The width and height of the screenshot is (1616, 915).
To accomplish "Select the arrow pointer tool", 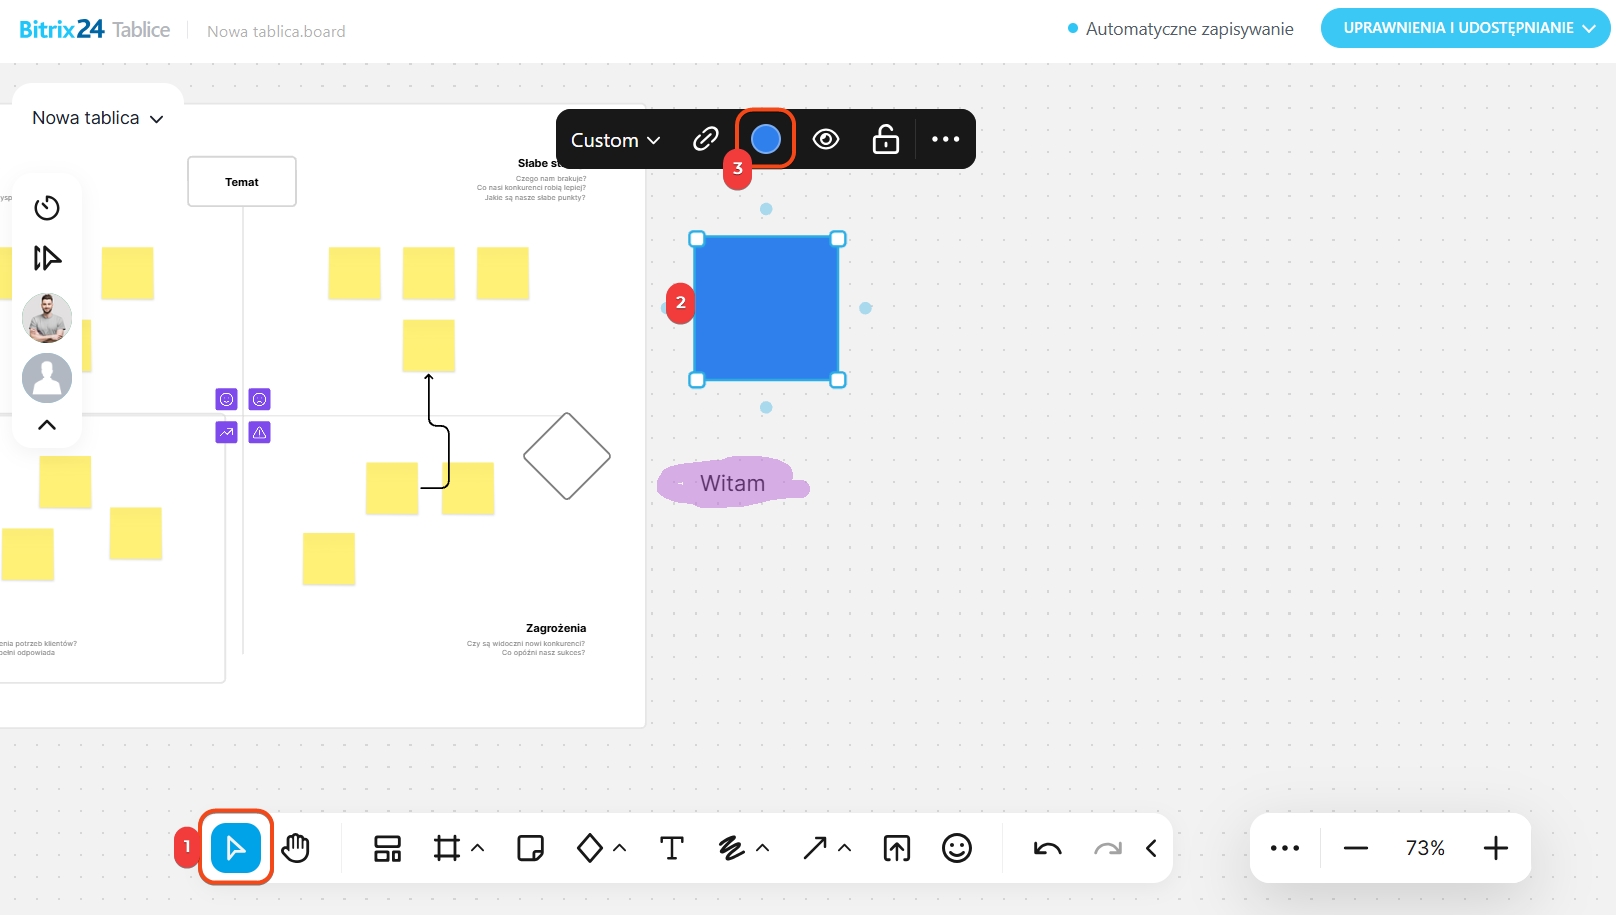I will click(236, 848).
